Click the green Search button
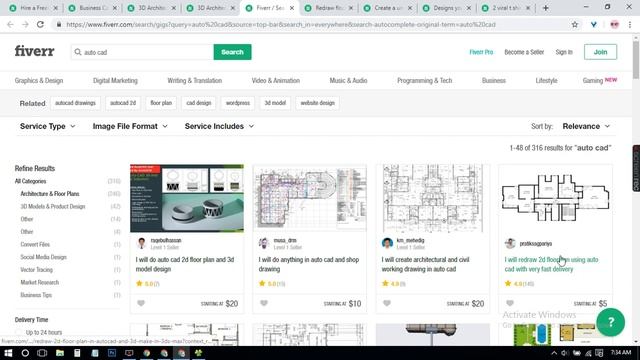 [x=232, y=52]
